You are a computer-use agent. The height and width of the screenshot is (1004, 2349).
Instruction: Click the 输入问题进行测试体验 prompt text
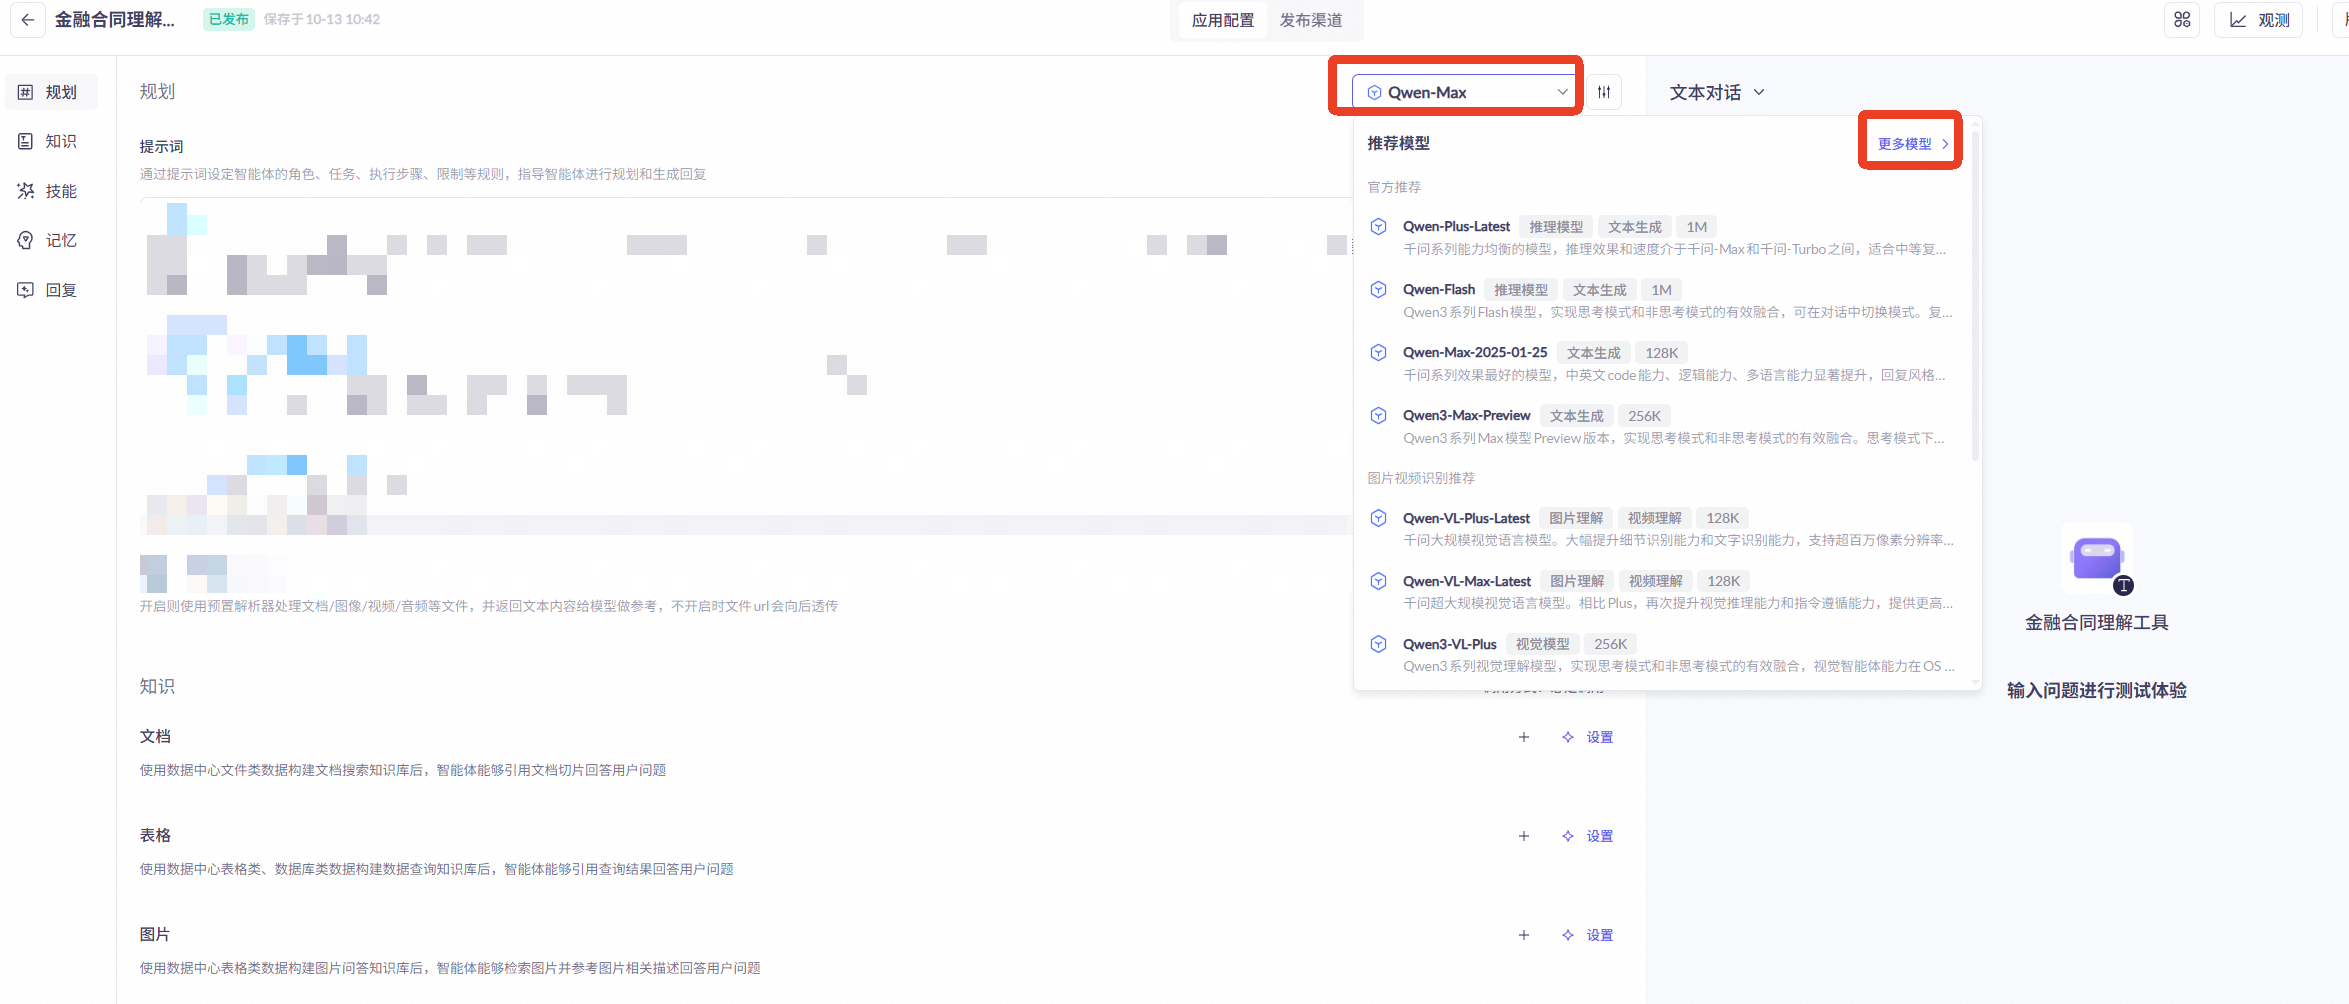pyautogui.click(x=2097, y=691)
